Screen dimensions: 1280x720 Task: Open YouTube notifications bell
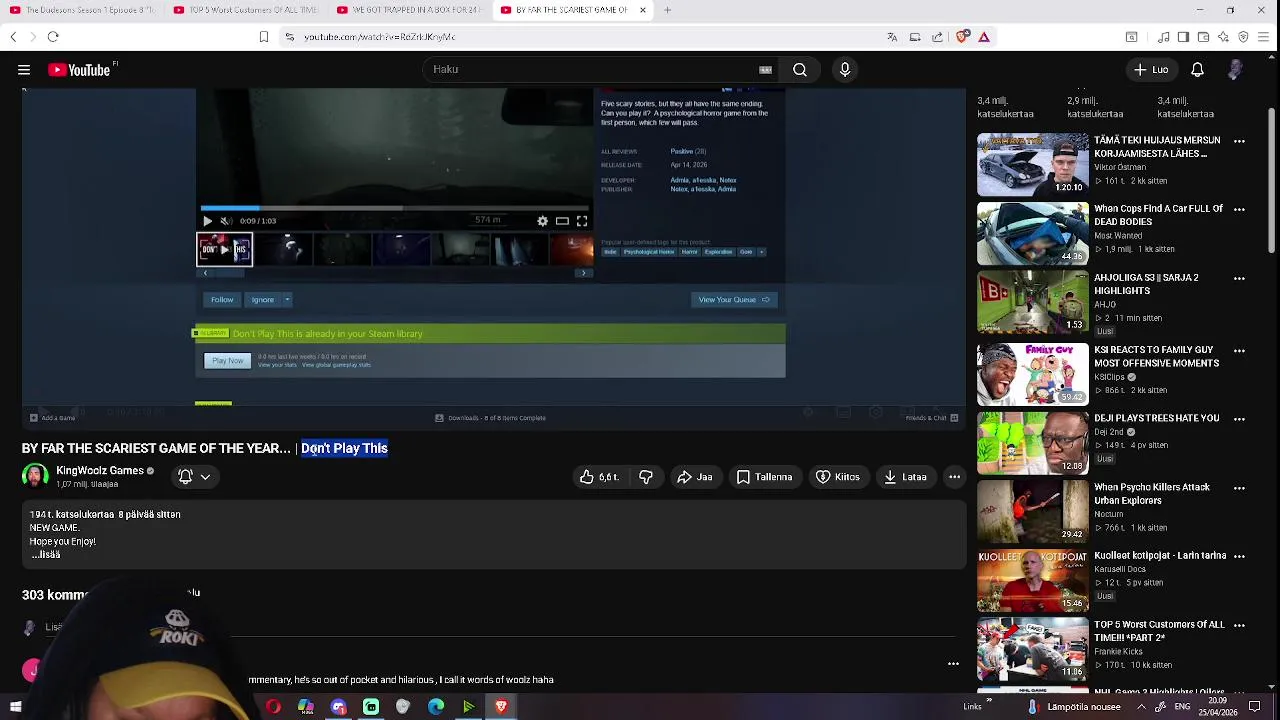tap(1197, 70)
